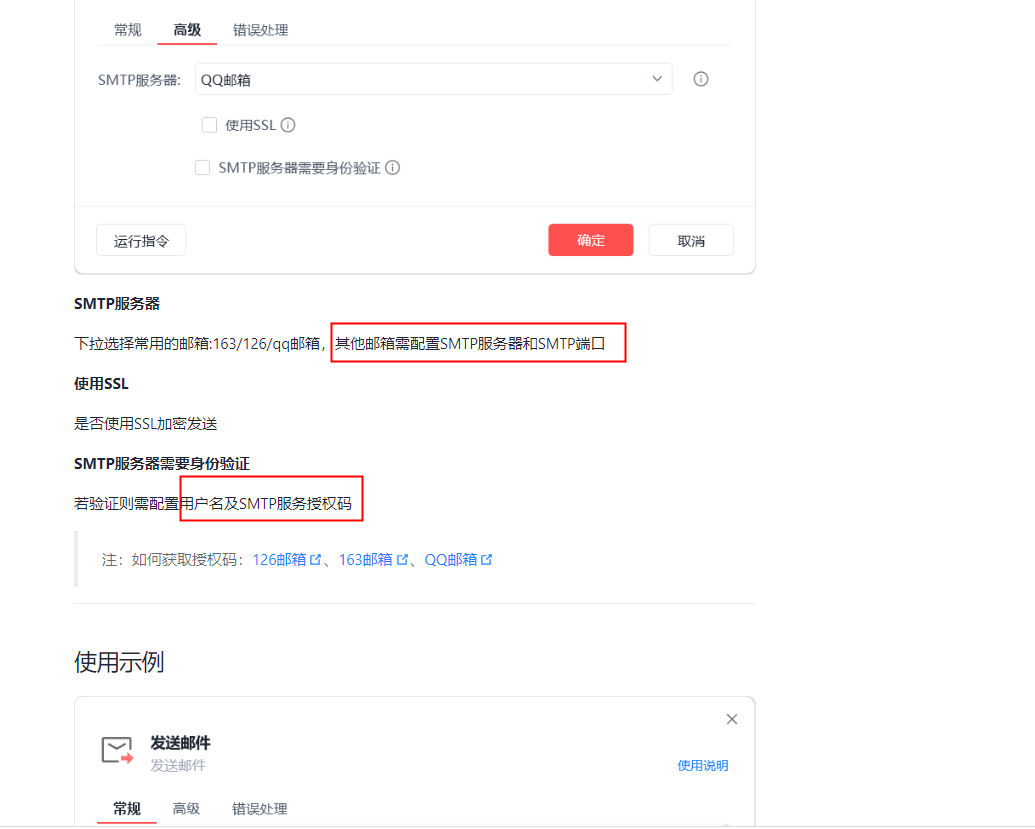Viewport: 1035px width, 829px height.
Task: Click the SMTP服务器: field label
Action: pyautogui.click(x=139, y=80)
